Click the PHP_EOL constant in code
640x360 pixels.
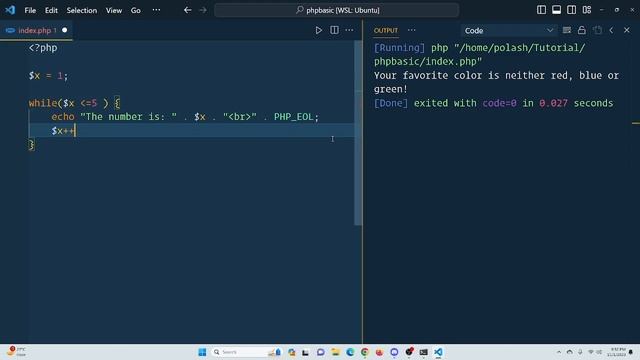tap(293, 117)
